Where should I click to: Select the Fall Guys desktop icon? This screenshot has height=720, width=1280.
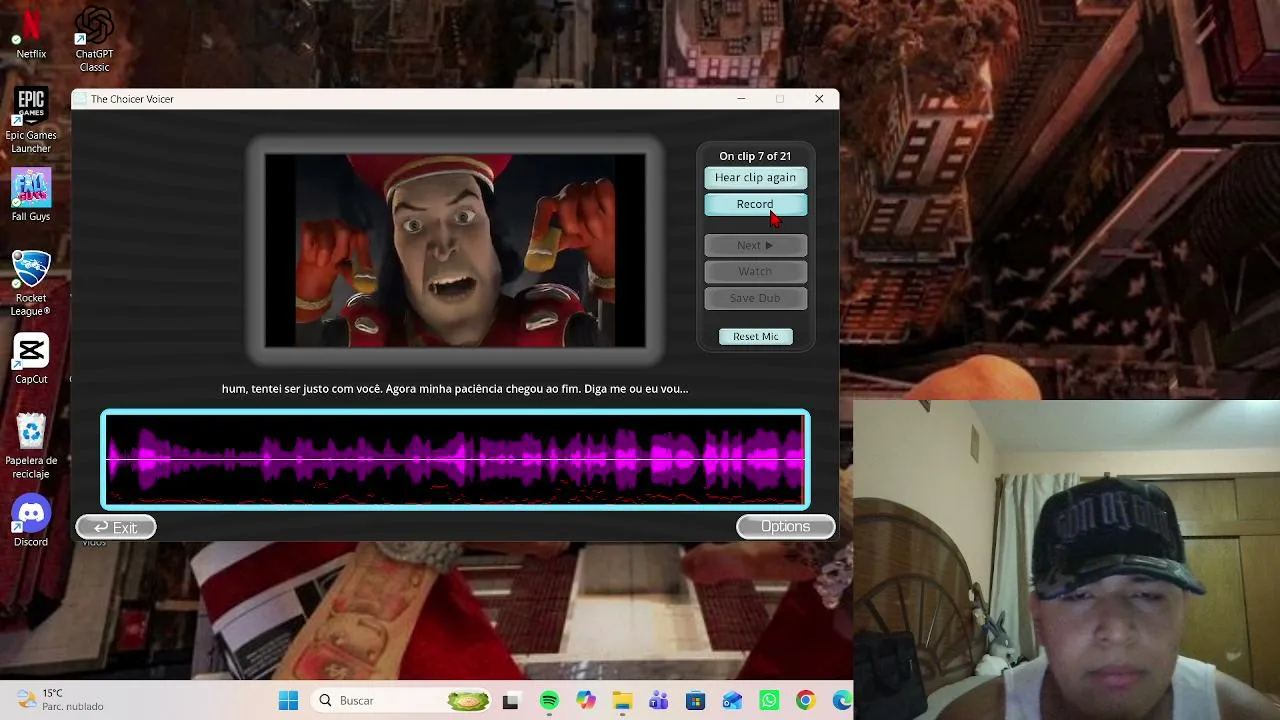tap(31, 194)
